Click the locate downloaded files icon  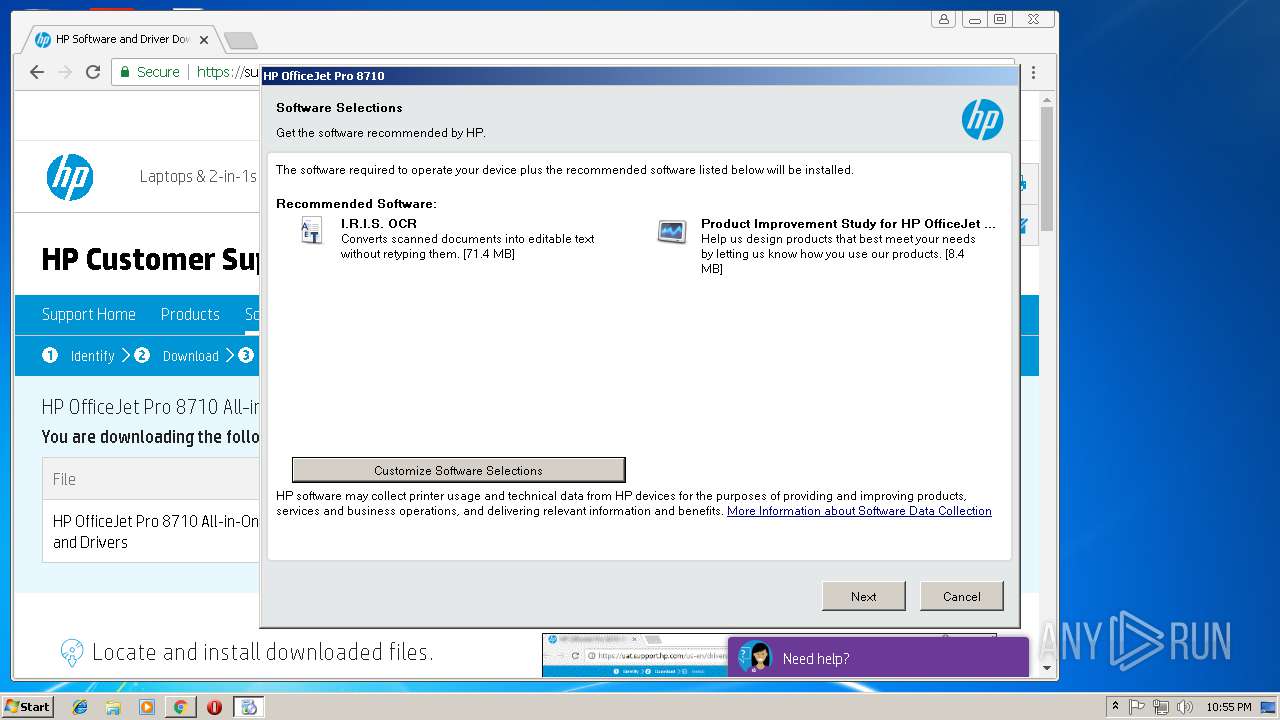(x=72, y=653)
